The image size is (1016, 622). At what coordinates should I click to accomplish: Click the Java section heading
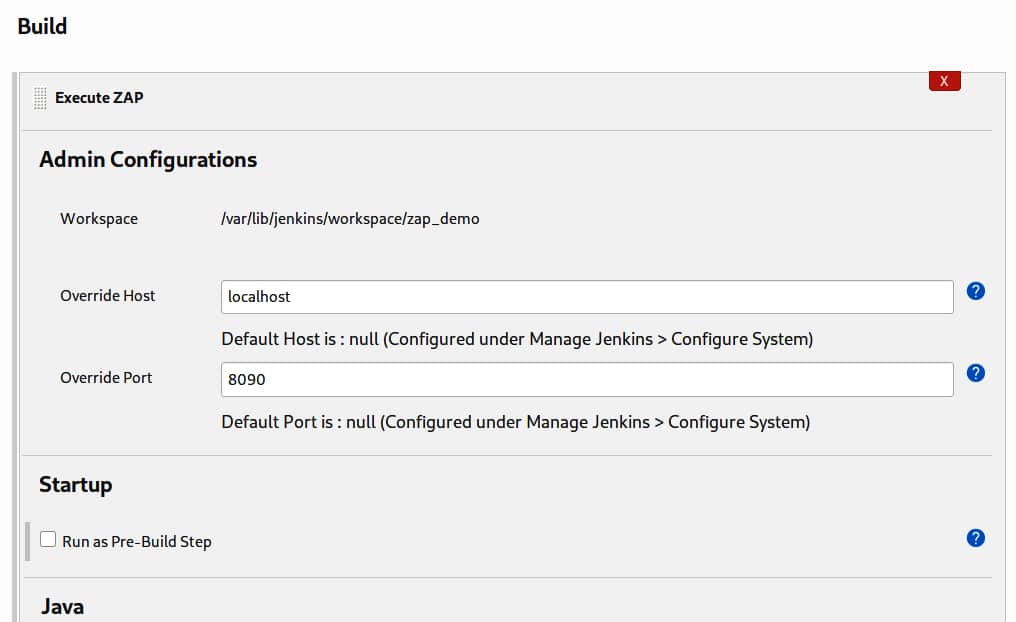tap(62, 606)
